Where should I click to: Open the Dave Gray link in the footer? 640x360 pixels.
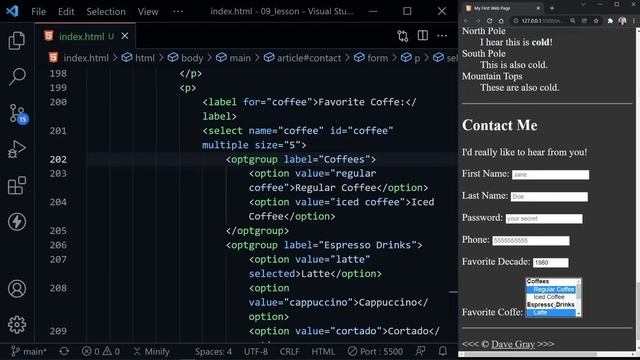click(513, 344)
